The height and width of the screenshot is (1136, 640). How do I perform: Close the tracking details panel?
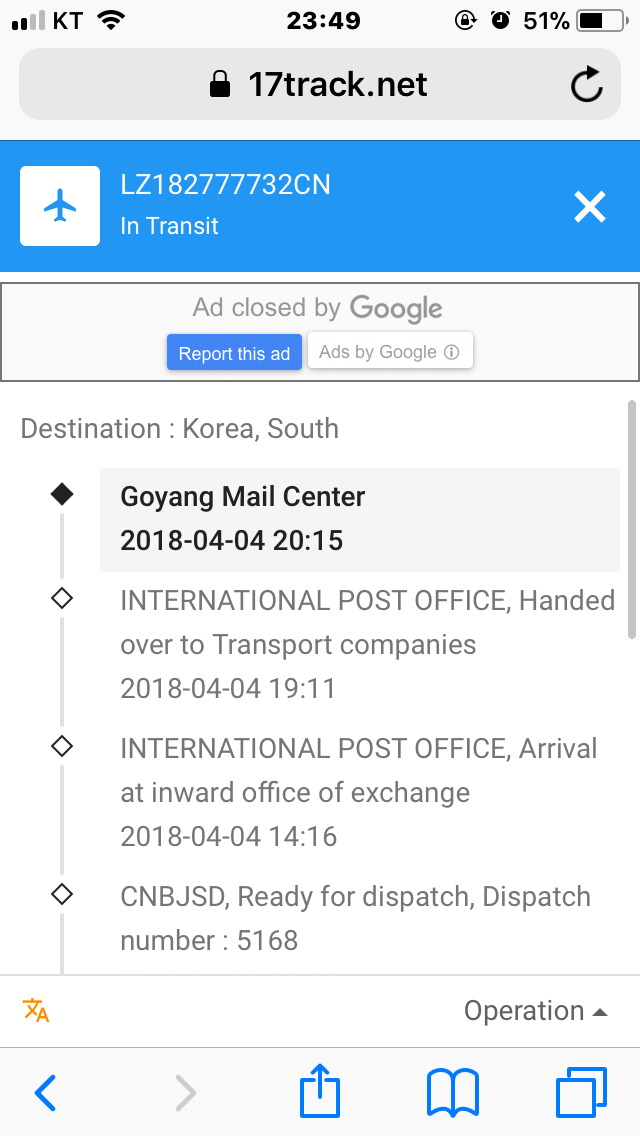coord(589,206)
